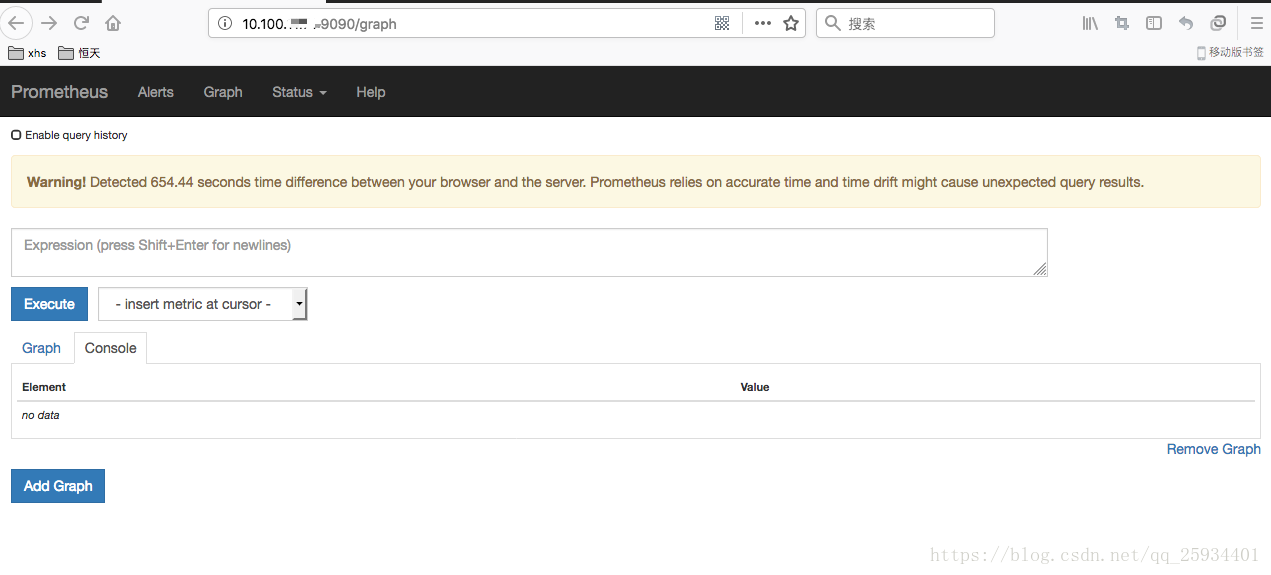This screenshot has width=1271, height=575.
Task: Click the Warning! time difference message
Action: pos(635,182)
